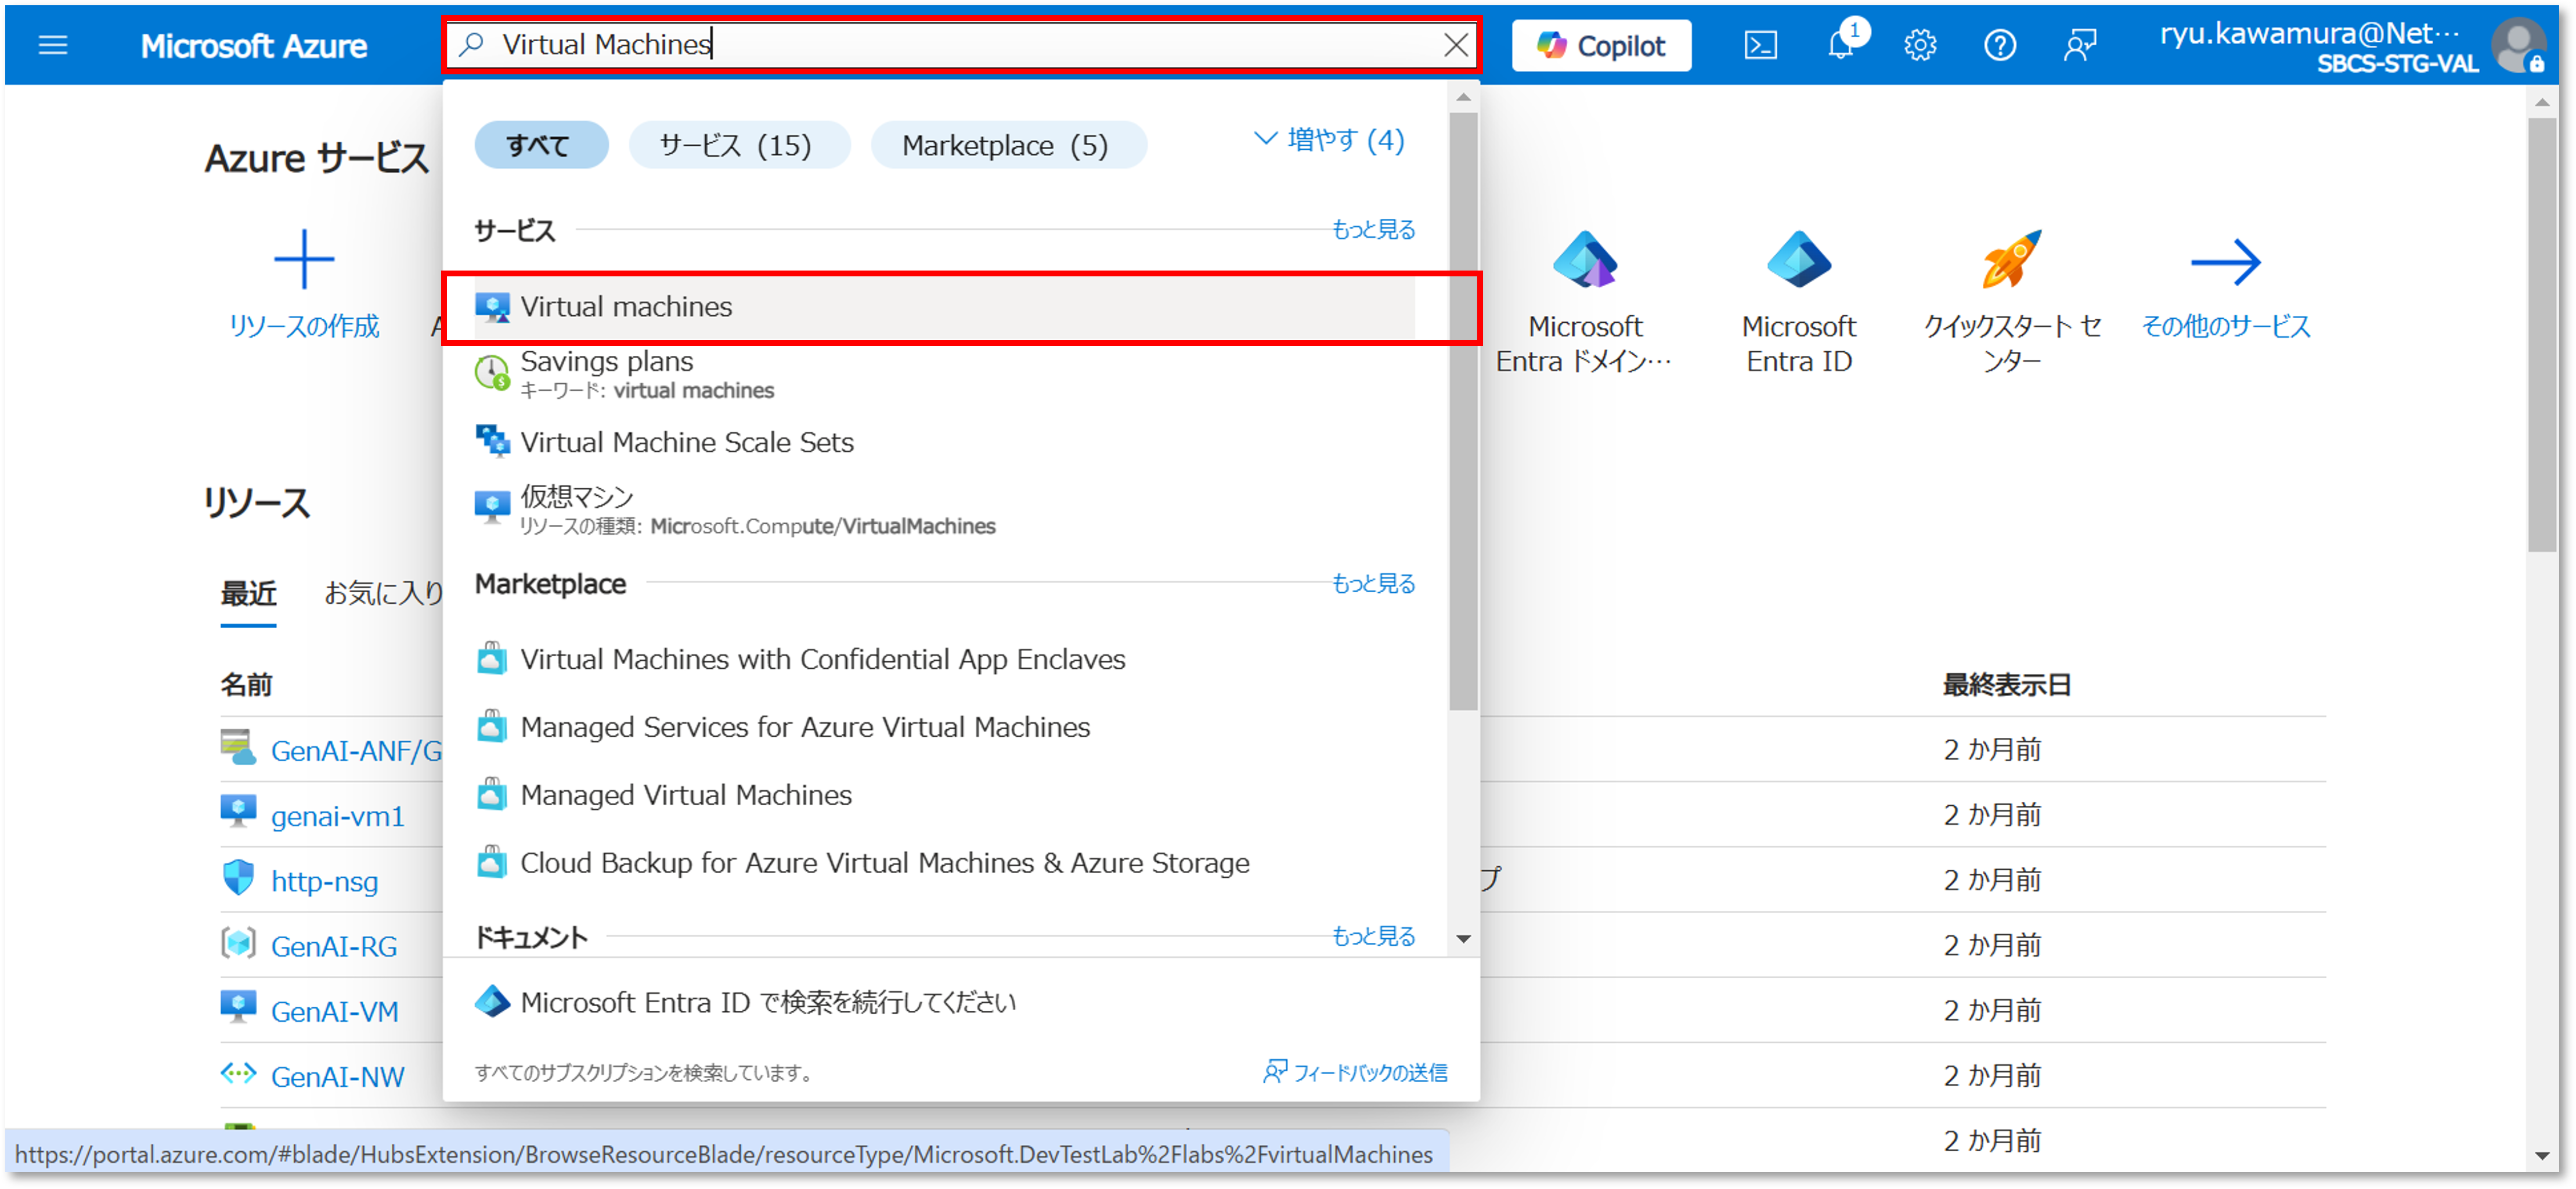Click その他のサービス arrow
The width and height of the screenshot is (2576, 1189).
(x=2225, y=262)
